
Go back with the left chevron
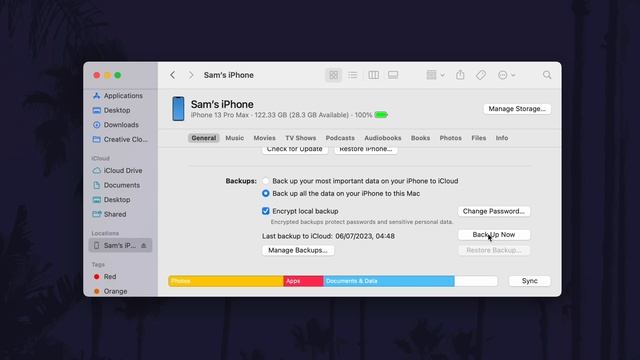pyautogui.click(x=173, y=75)
